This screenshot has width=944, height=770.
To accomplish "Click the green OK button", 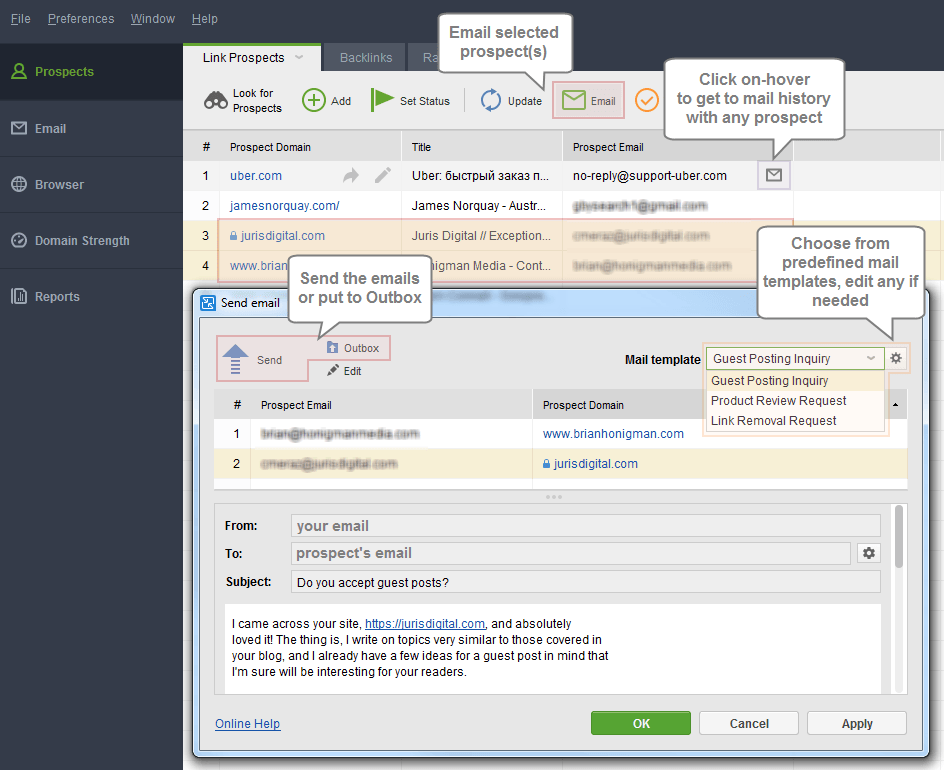I will 641,723.
